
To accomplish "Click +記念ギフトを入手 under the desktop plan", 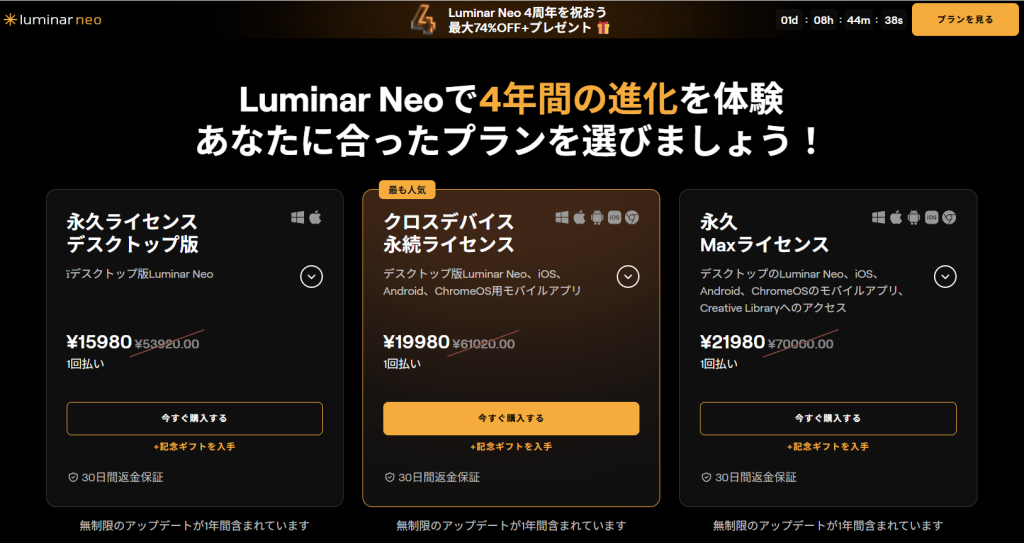I will pos(194,446).
